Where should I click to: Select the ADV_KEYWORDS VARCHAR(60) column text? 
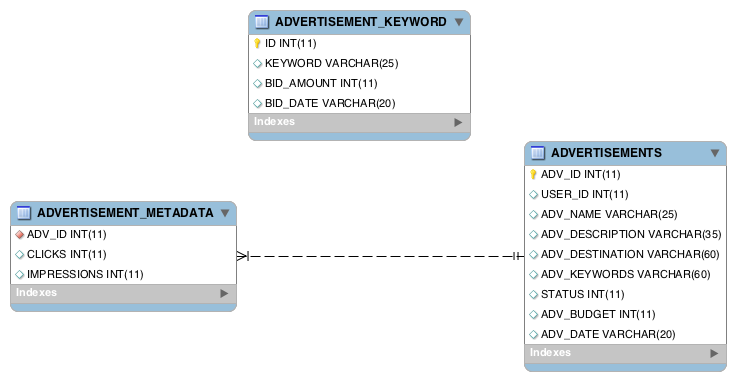[x=625, y=274]
